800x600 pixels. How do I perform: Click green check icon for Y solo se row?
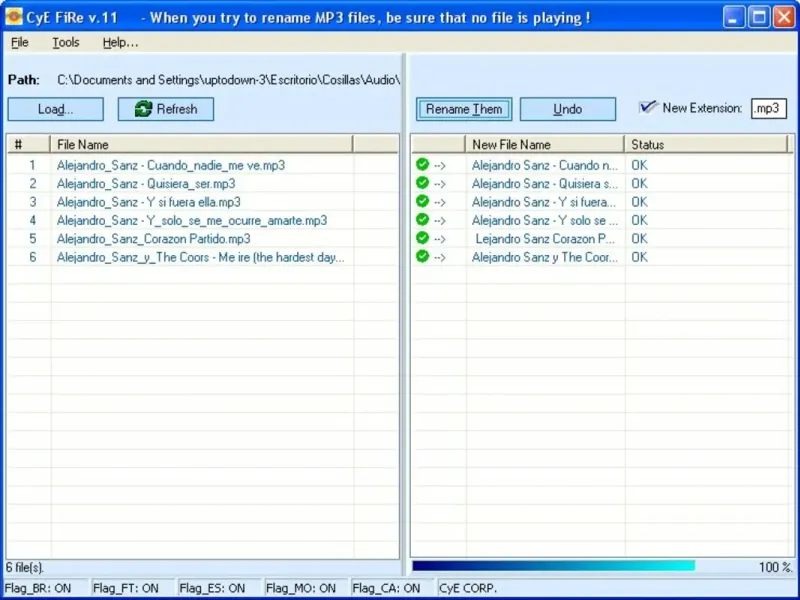pos(422,219)
